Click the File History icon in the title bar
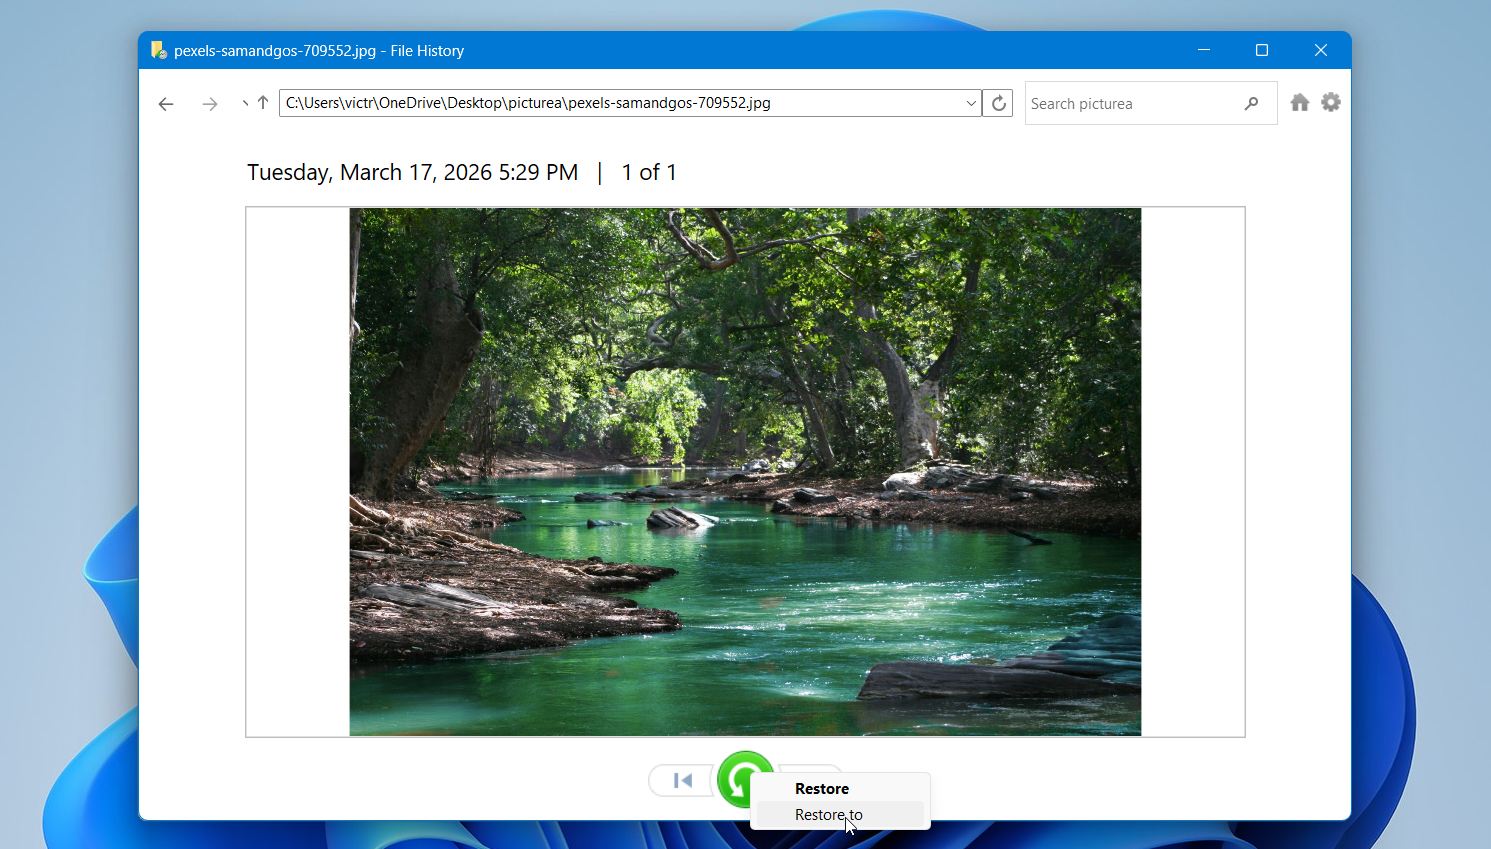This screenshot has width=1491, height=849. pyautogui.click(x=157, y=50)
